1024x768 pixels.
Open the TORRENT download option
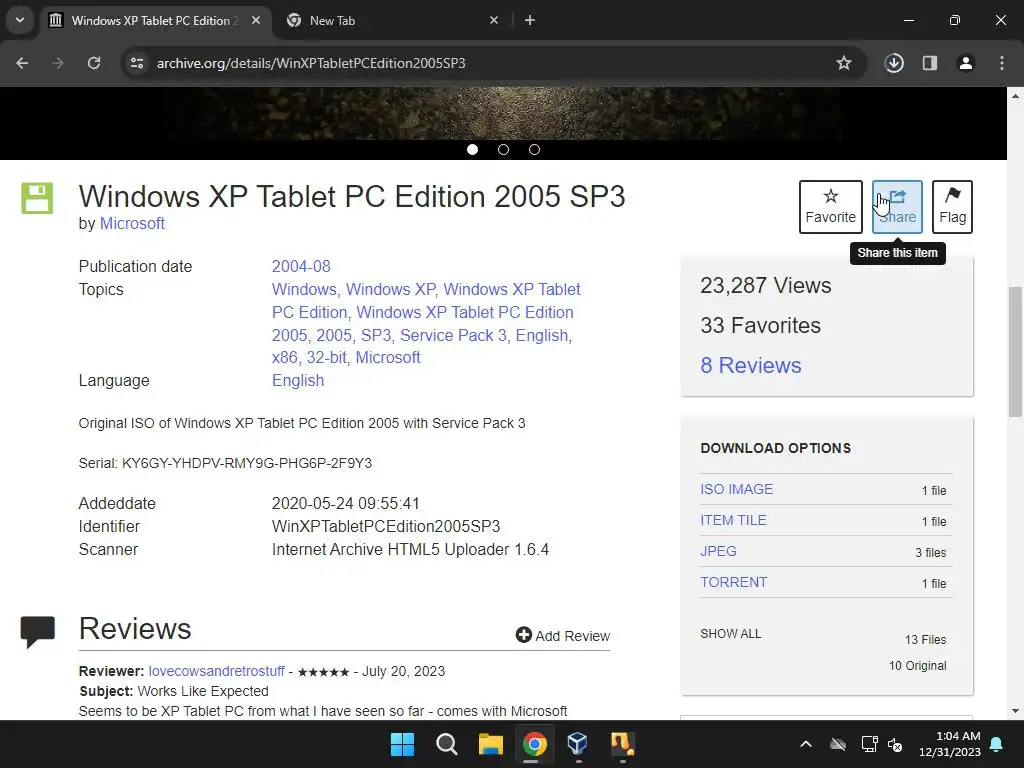(733, 582)
